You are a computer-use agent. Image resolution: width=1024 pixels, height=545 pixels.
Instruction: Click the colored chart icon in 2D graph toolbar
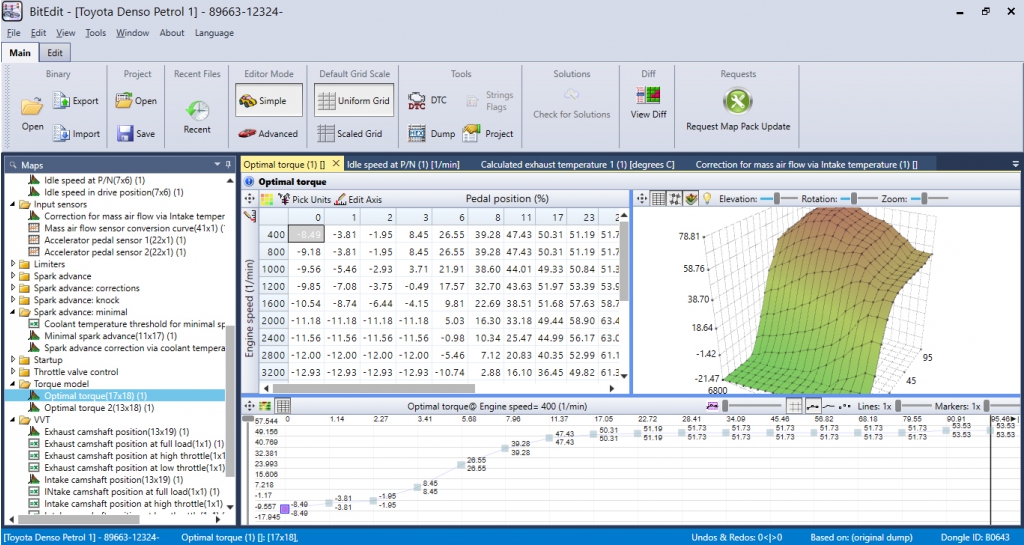pos(265,406)
